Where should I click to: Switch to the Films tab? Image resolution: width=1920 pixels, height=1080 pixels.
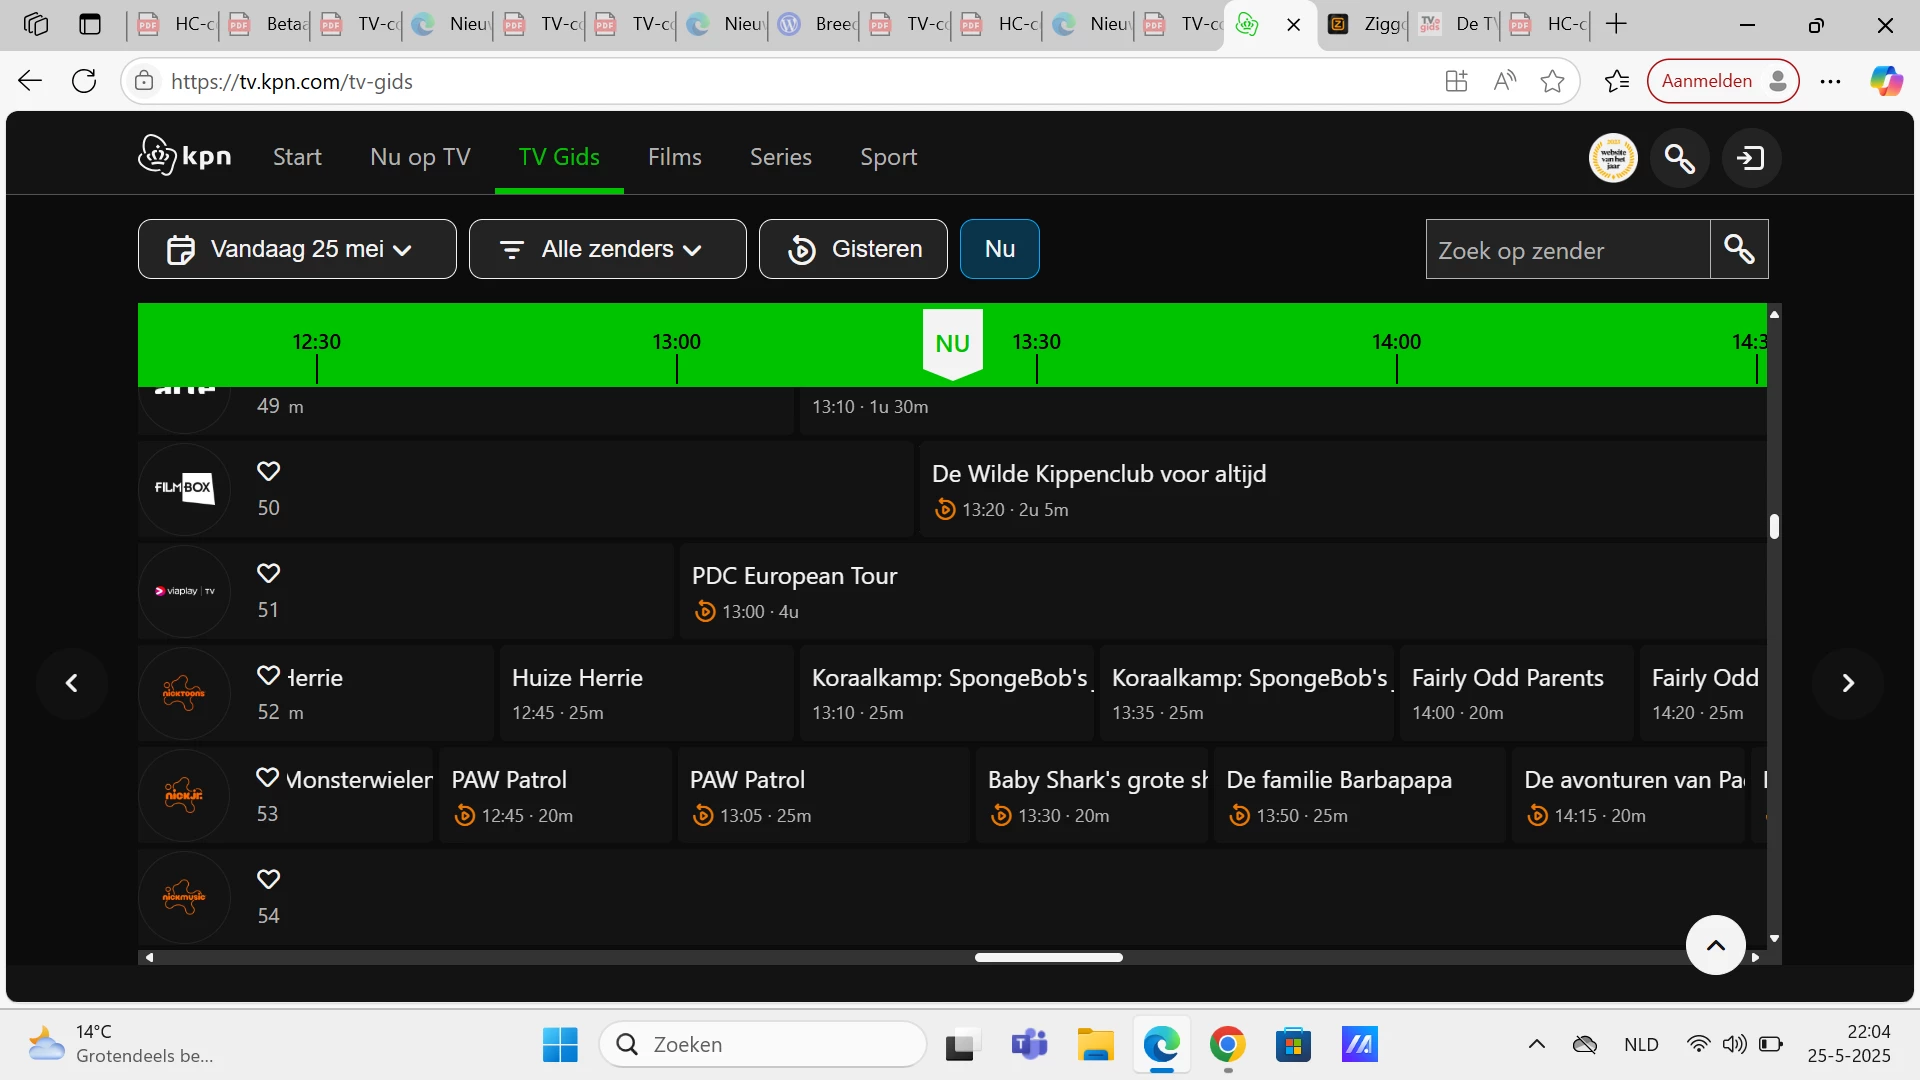pos(674,157)
